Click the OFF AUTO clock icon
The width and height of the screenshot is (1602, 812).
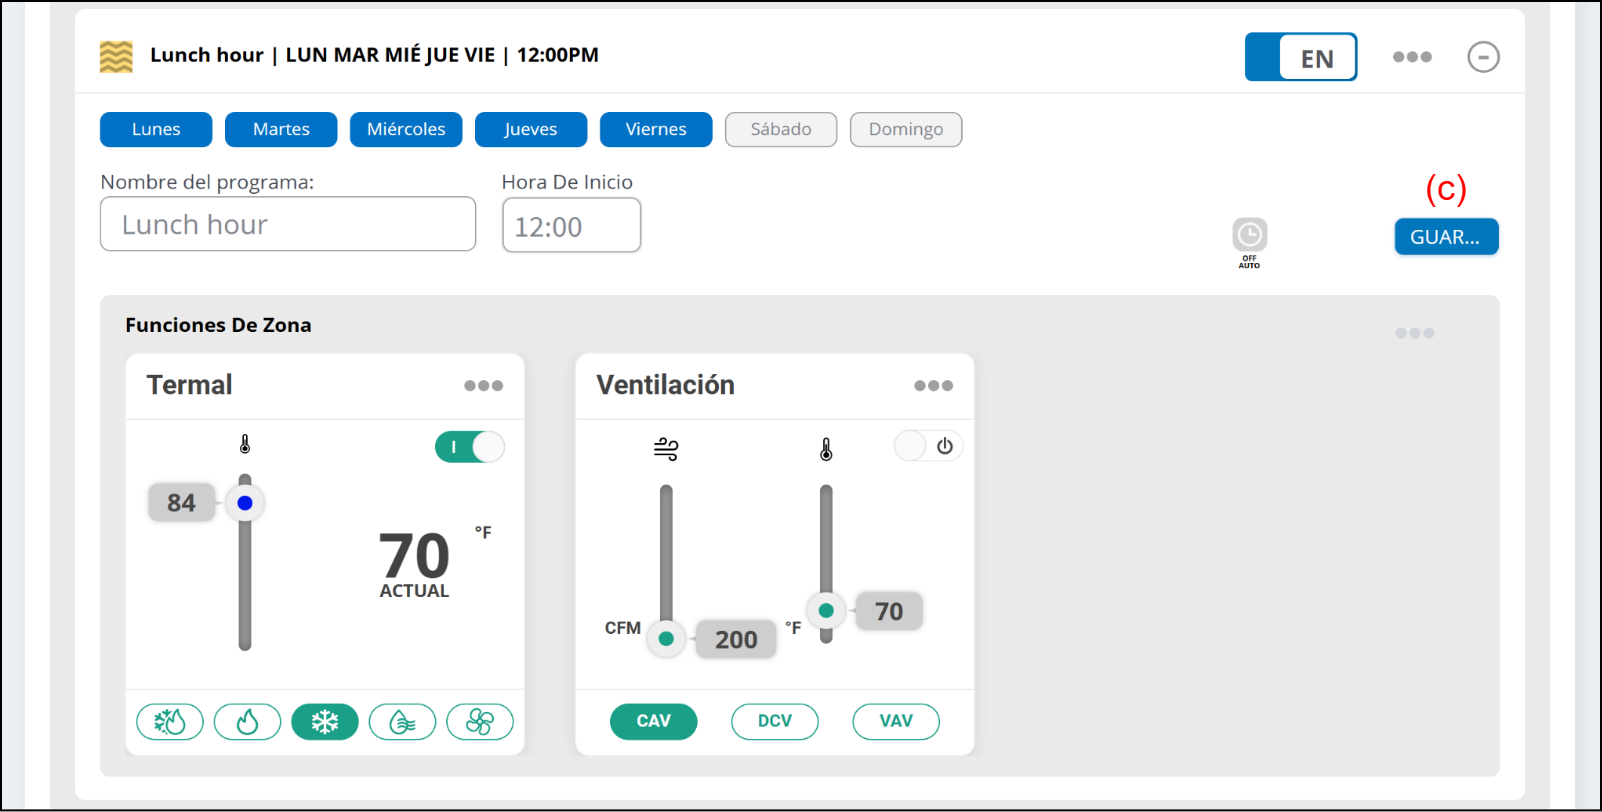point(1249,236)
